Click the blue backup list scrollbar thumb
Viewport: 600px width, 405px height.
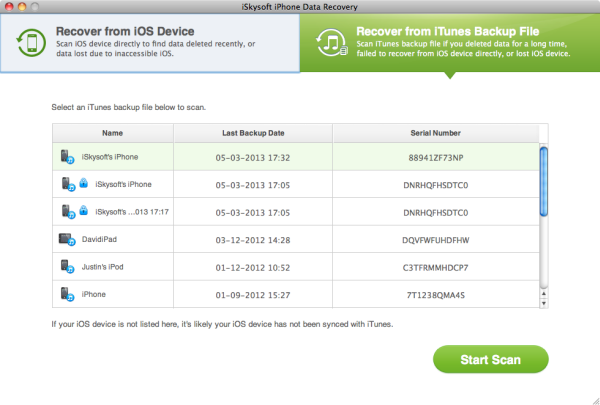point(543,182)
